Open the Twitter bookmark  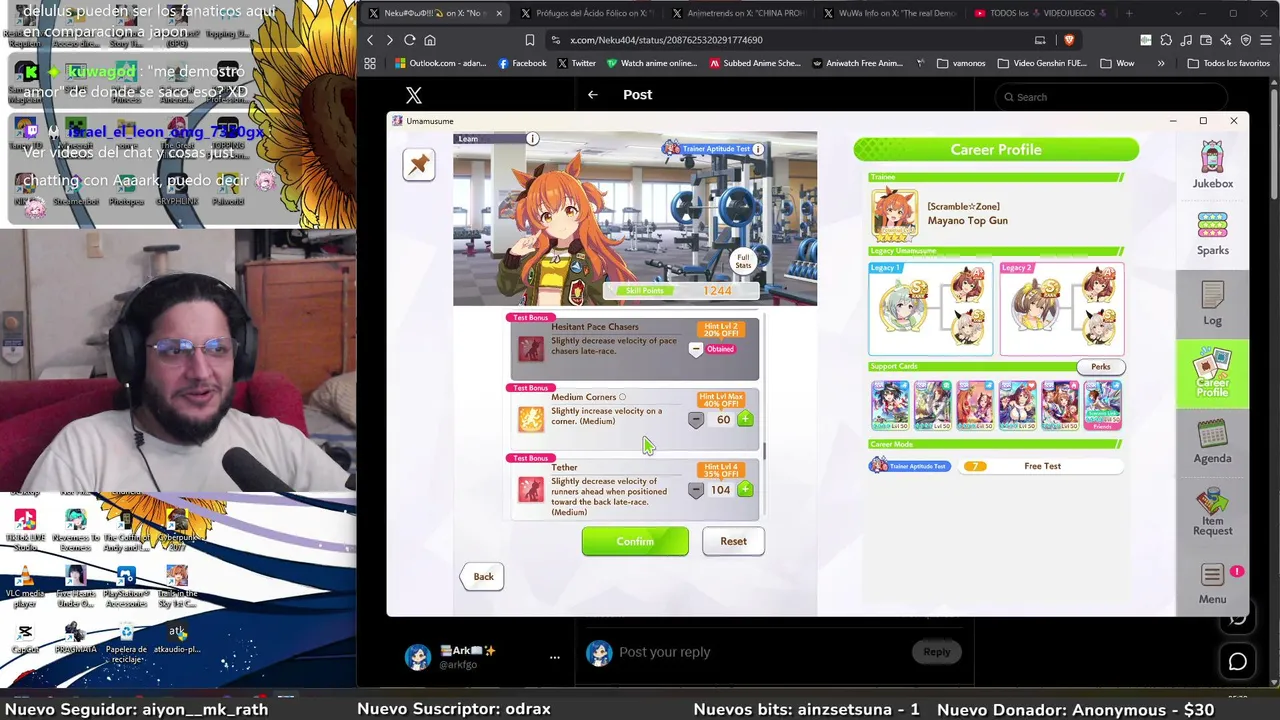point(576,63)
